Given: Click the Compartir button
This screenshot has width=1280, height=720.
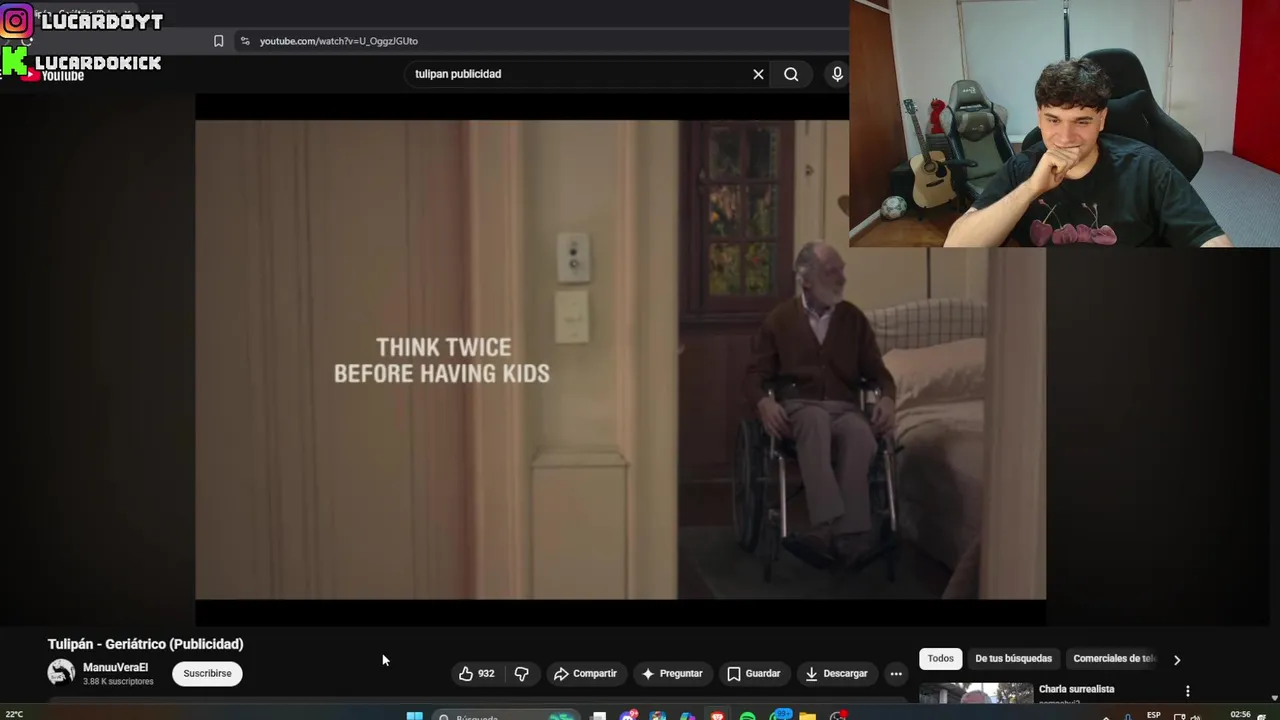Looking at the screenshot, I should point(585,674).
